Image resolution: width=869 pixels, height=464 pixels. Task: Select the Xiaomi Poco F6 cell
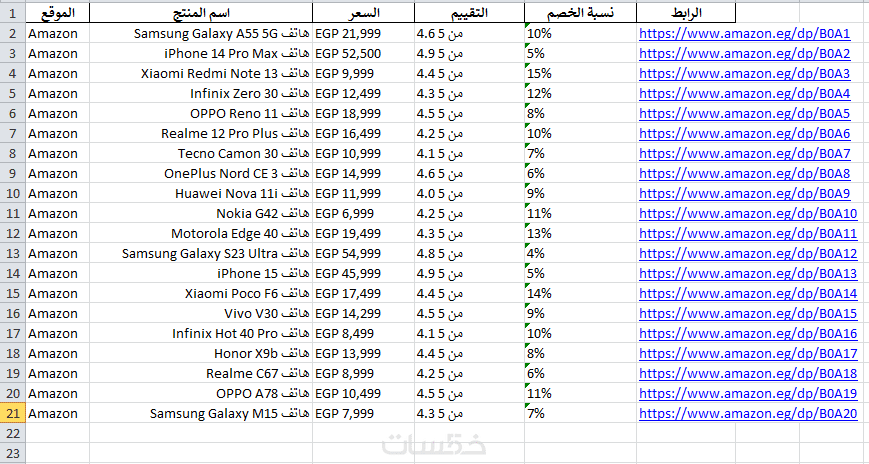pyautogui.click(x=201, y=293)
